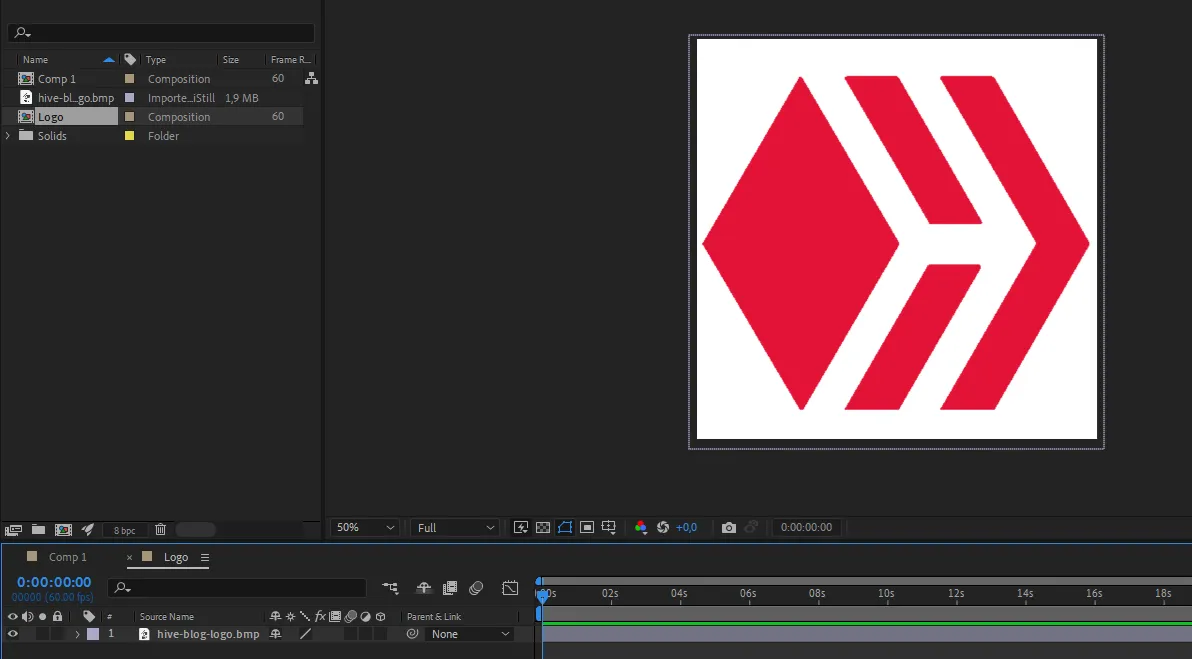Enable Frame Blending for composition

coord(450,588)
